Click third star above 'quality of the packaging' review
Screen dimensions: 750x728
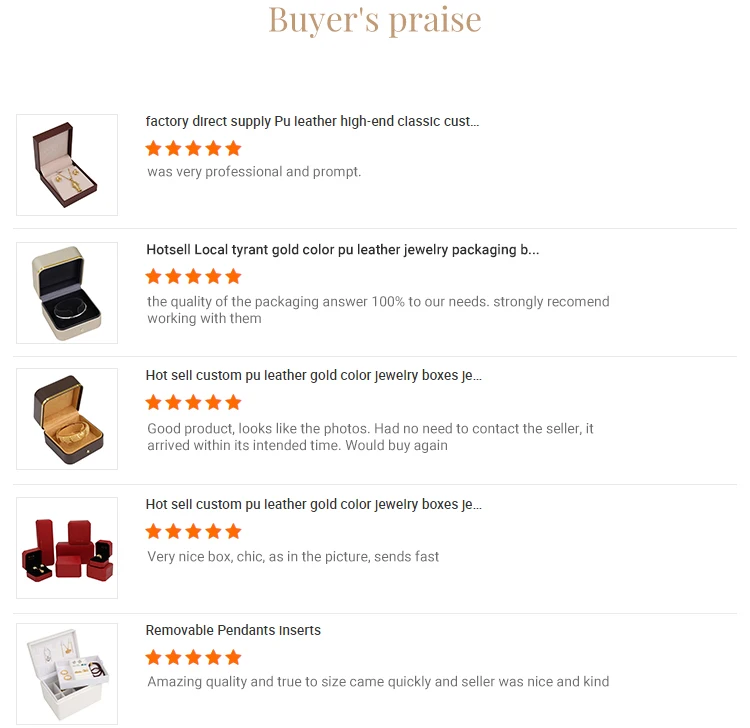(193, 276)
